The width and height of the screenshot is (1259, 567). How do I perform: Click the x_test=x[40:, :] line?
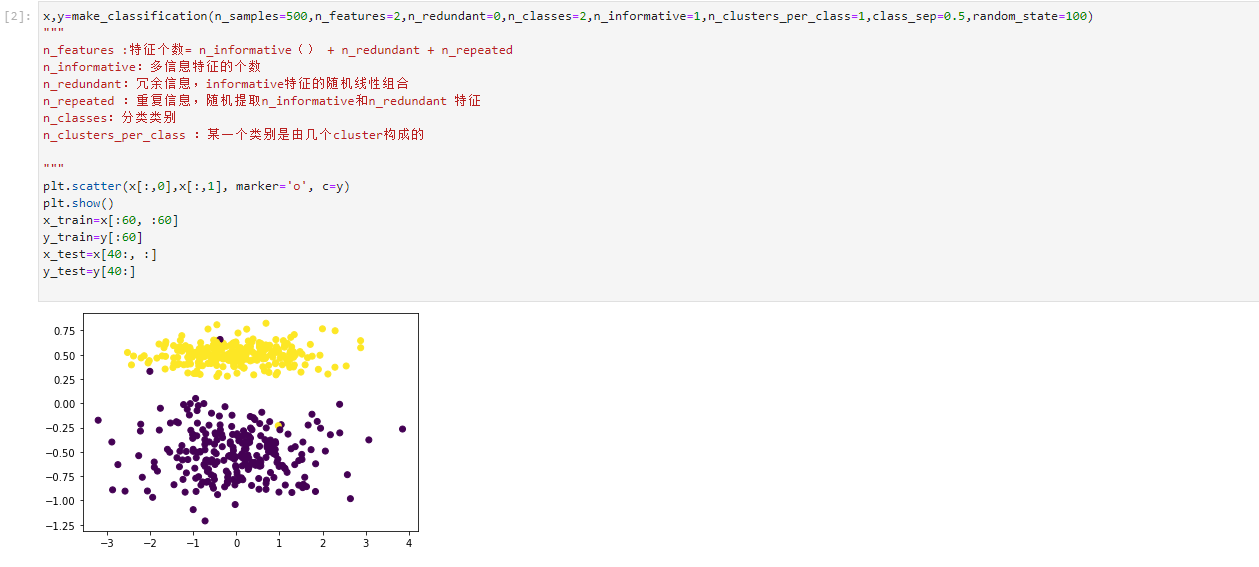click(100, 254)
